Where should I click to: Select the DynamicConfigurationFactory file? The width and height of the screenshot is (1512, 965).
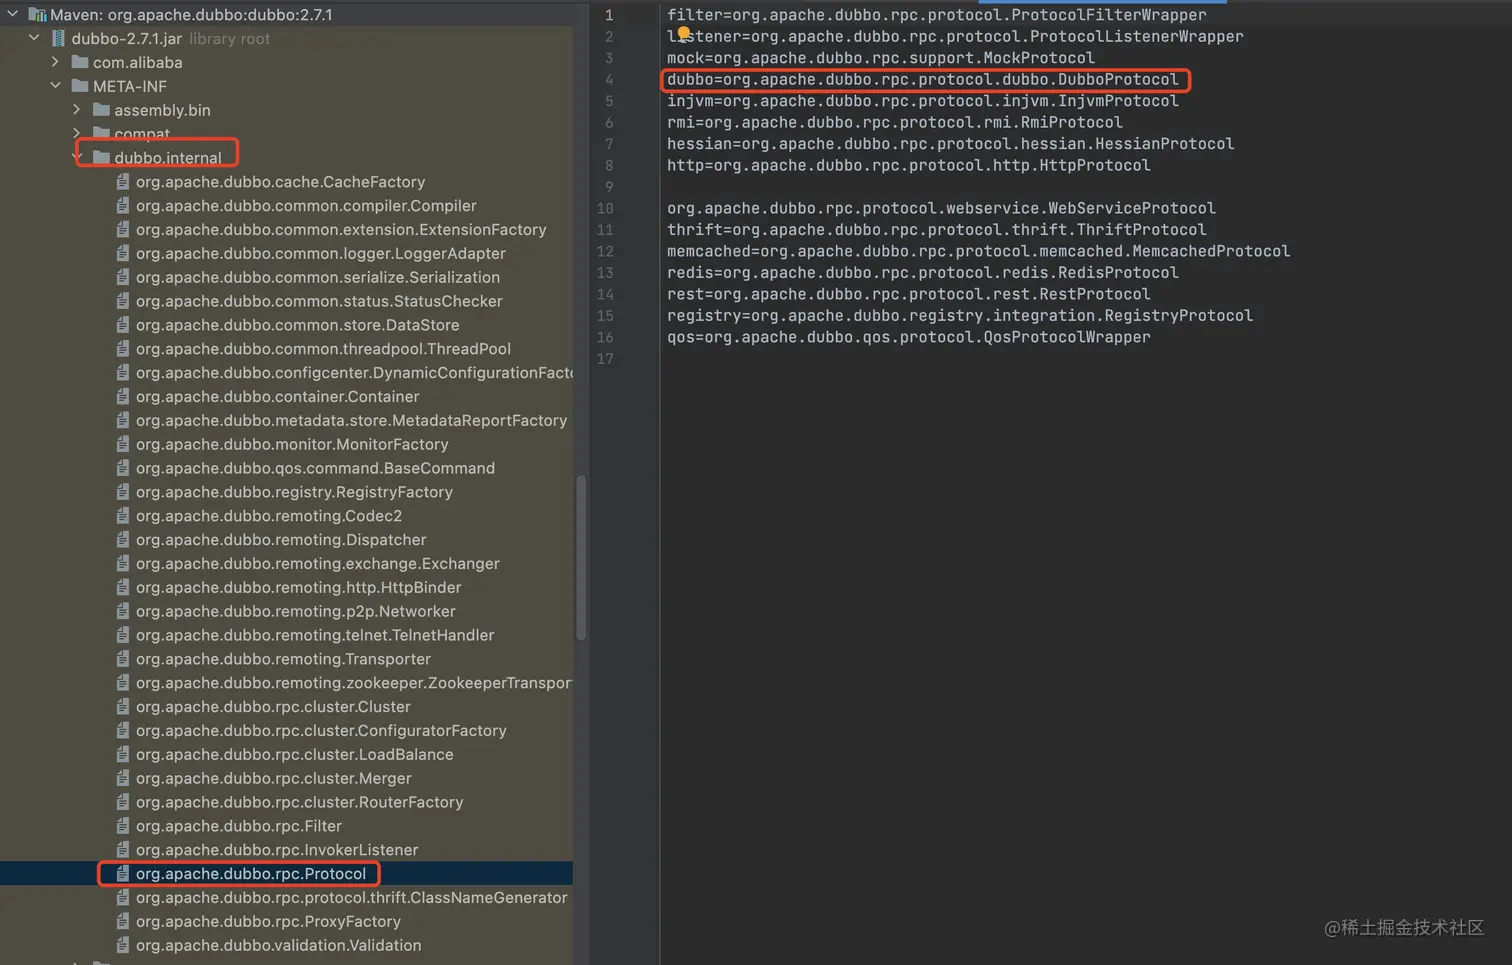pyautogui.click(x=354, y=372)
